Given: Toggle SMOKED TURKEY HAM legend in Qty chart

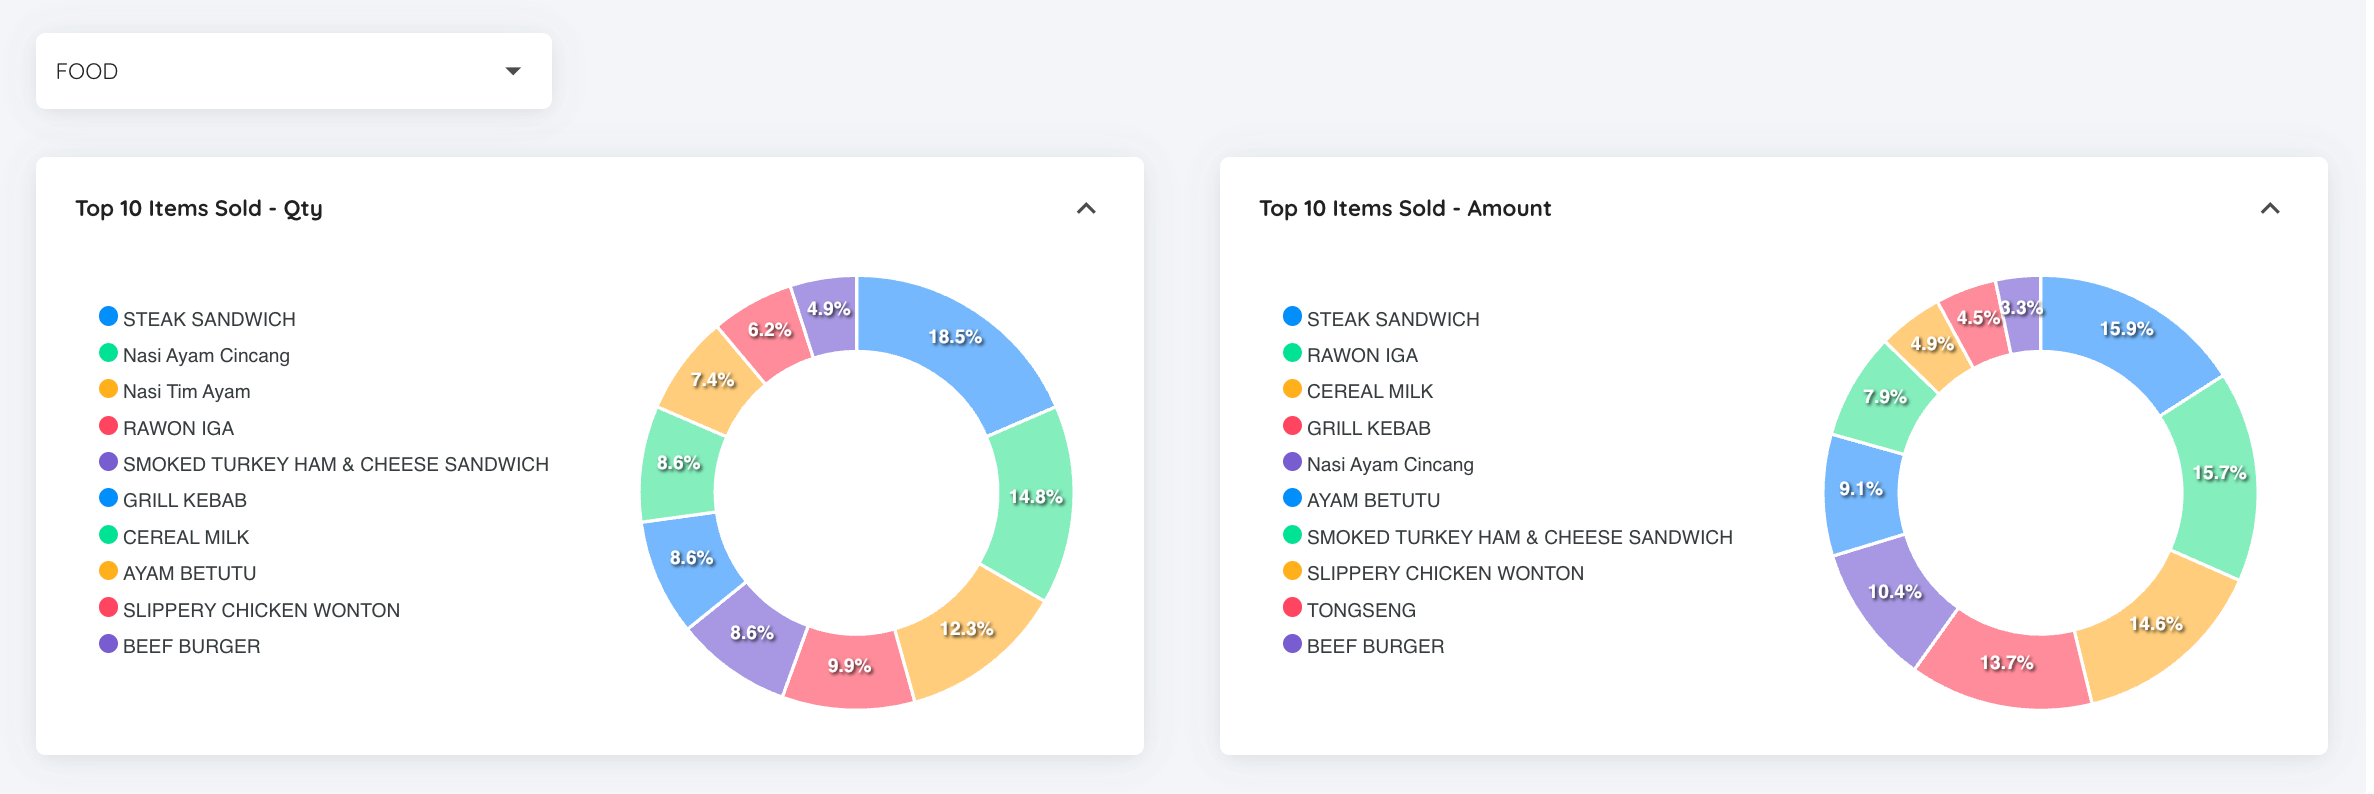Looking at the screenshot, I should (324, 464).
